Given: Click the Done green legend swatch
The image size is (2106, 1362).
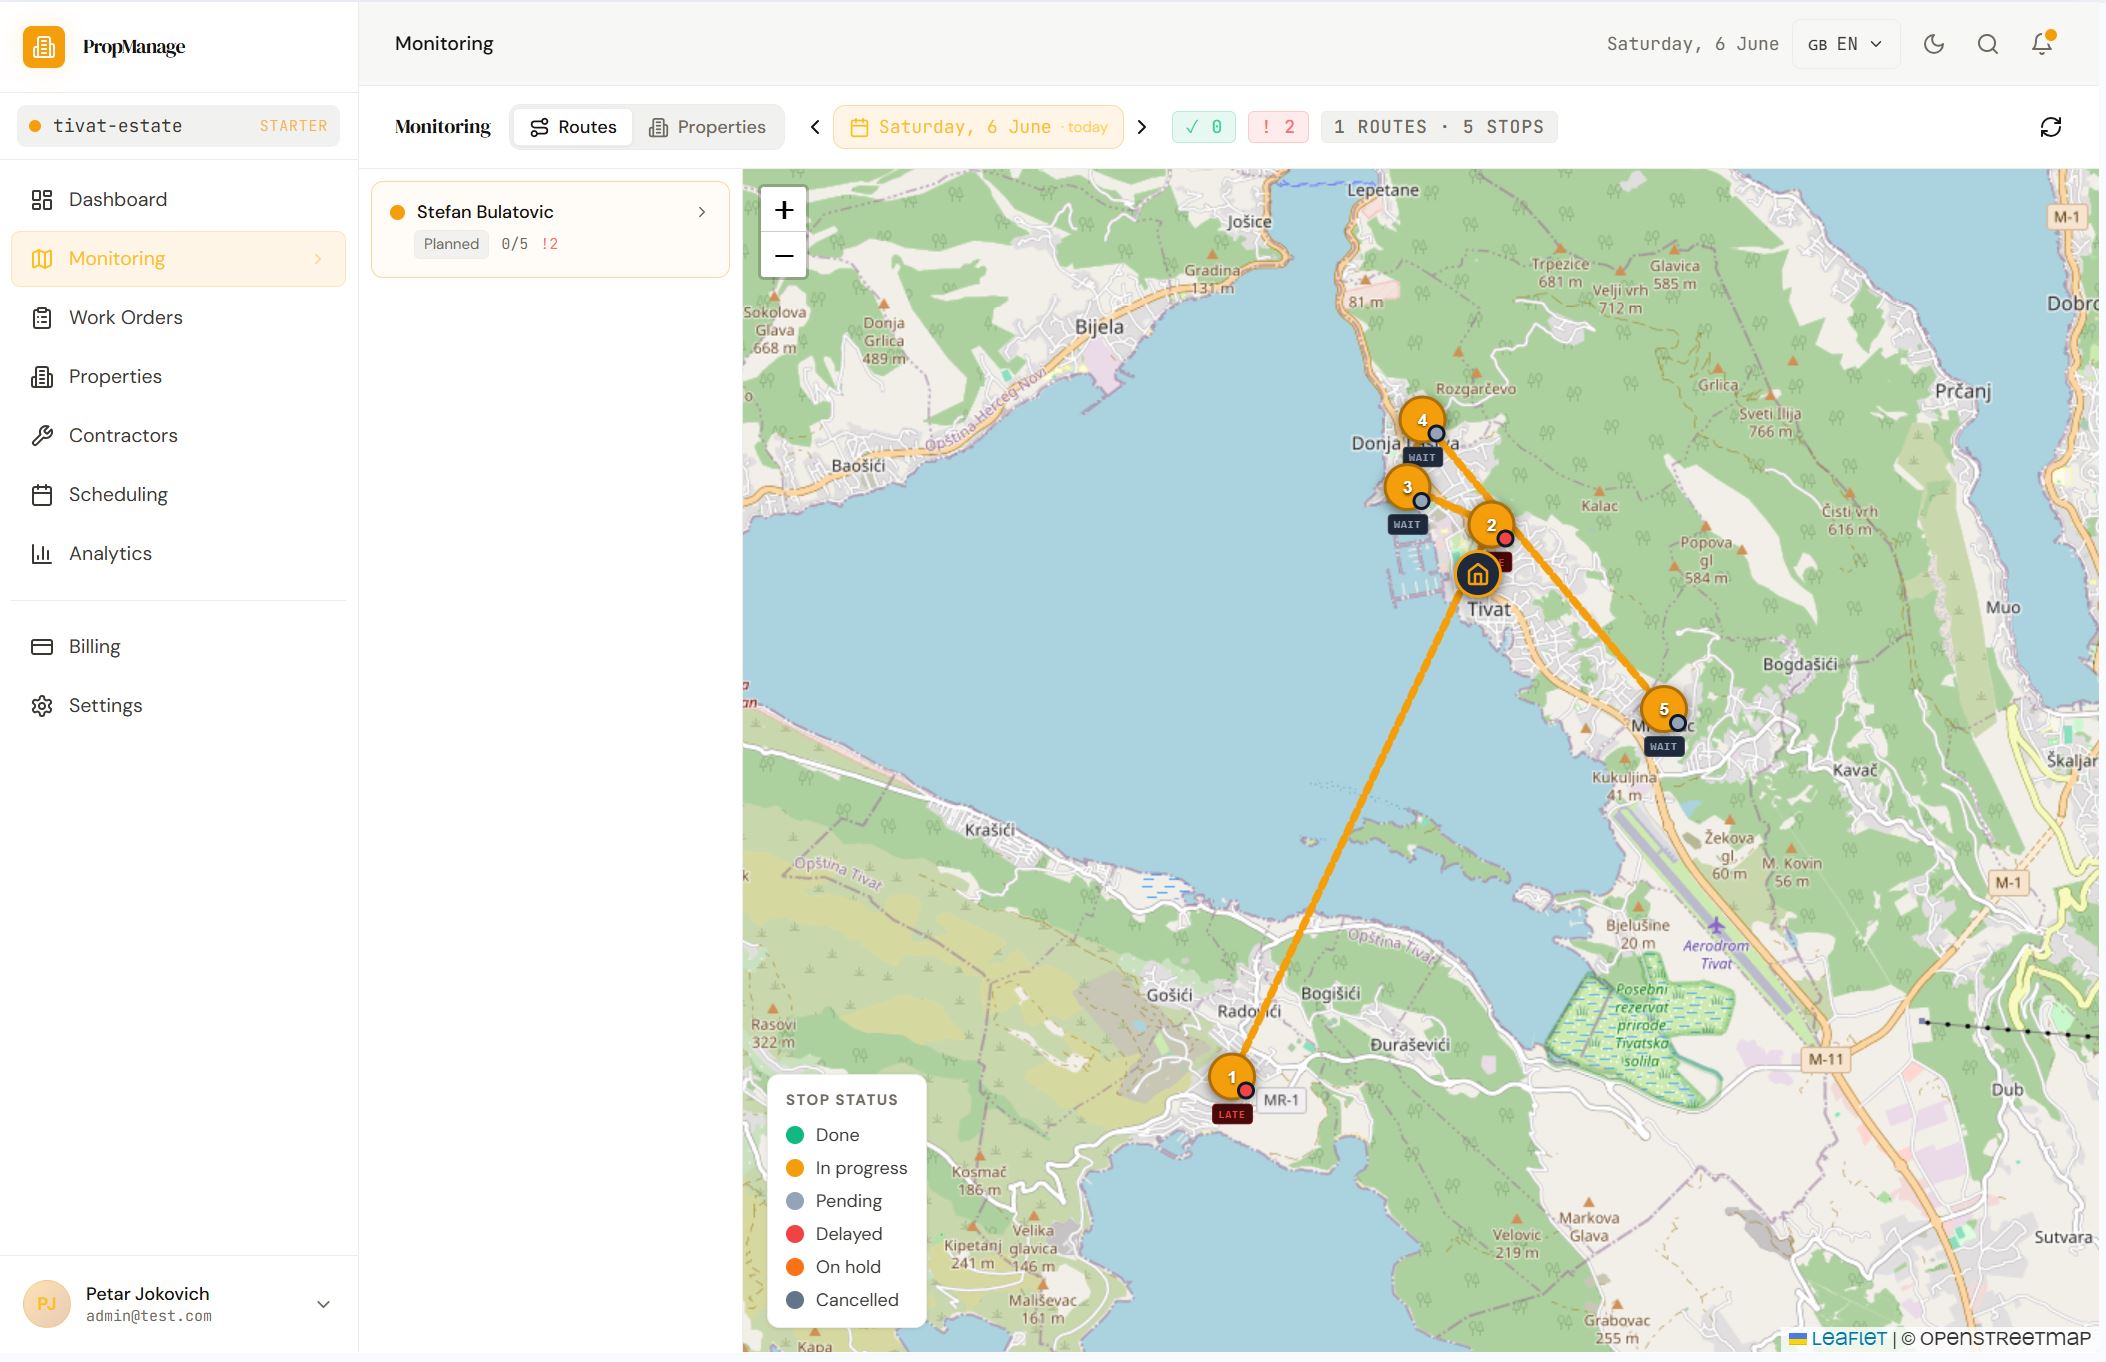Looking at the screenshot, I should [796, 1135].
